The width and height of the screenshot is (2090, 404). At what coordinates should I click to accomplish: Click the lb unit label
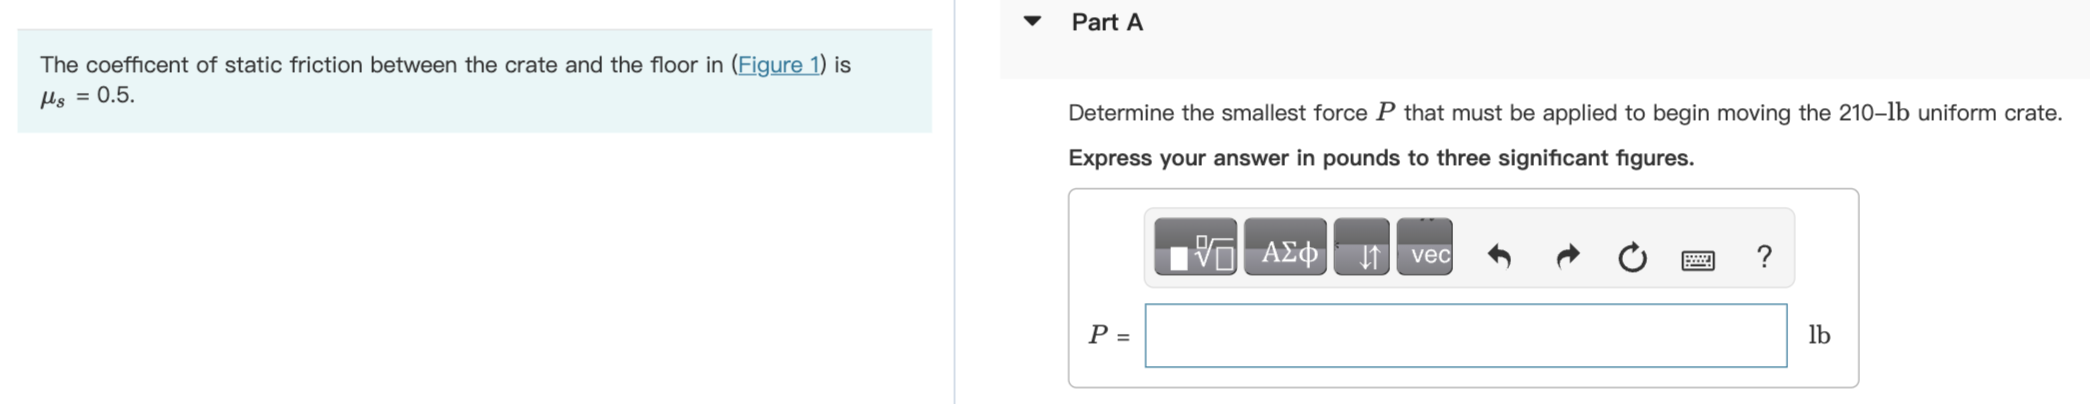pos(1819,335)
